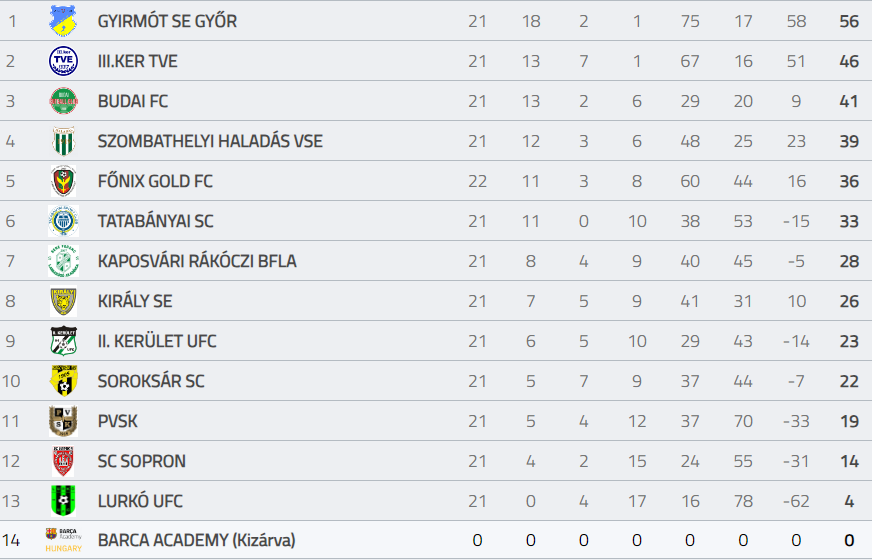
Task: Click the II. Kerület UFC crest
Action: point(63,341)
